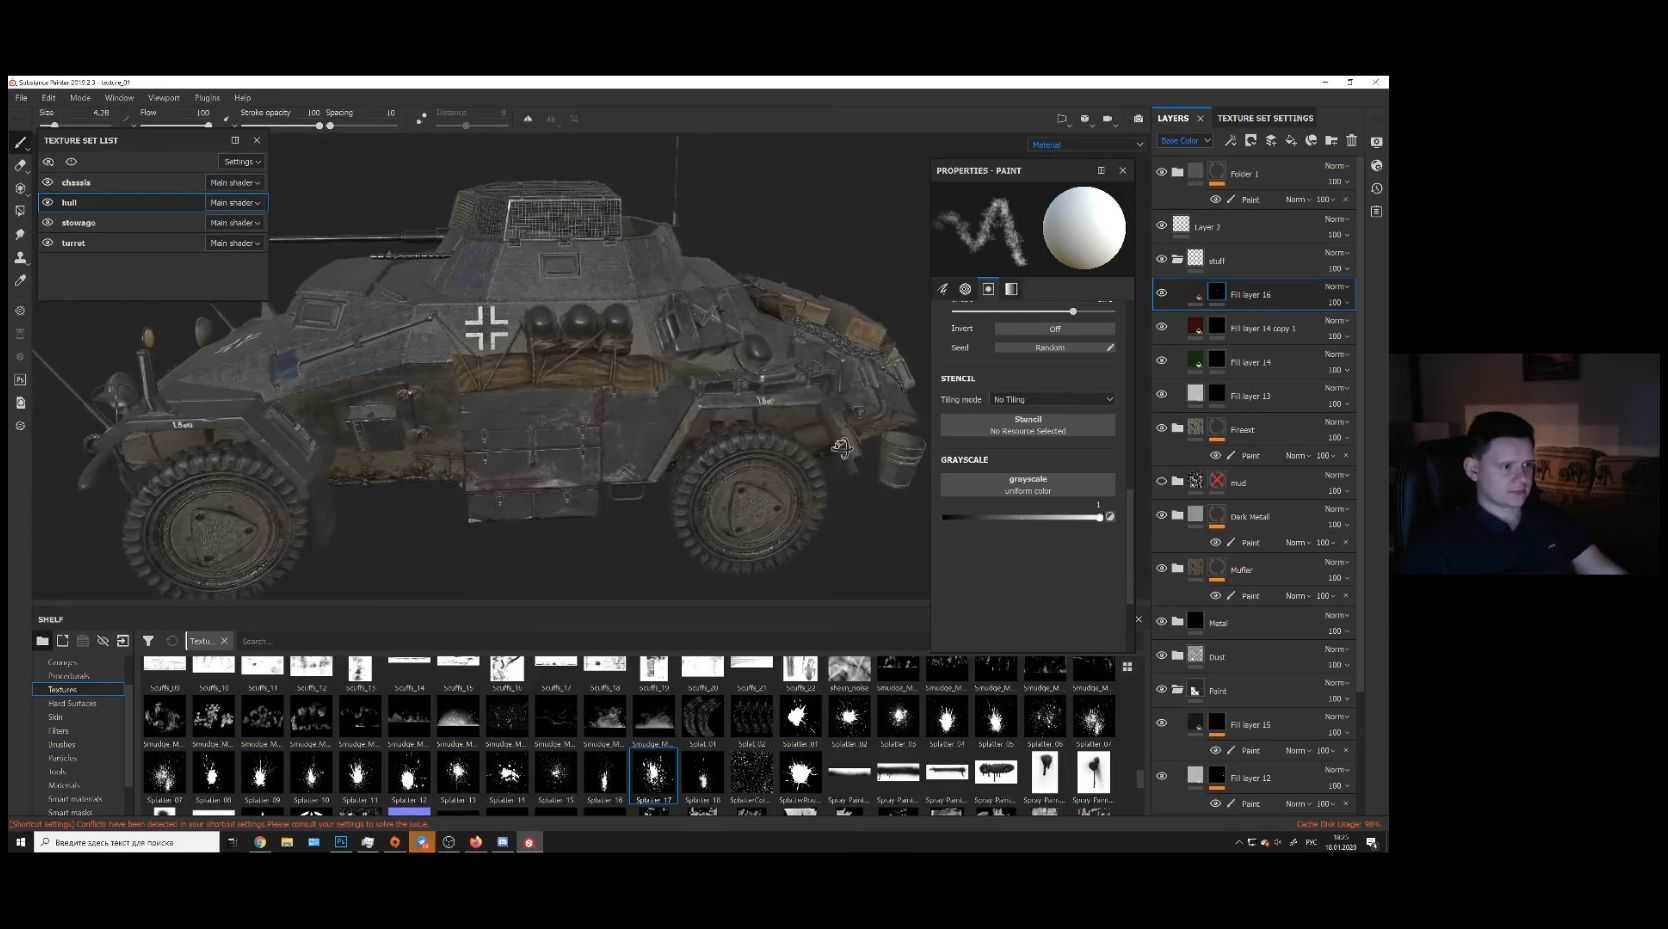Hide Layer 2 in the layer stack
Image resolution: width=1668 pixels, height=929 pixels.
tap(1161, 225)
